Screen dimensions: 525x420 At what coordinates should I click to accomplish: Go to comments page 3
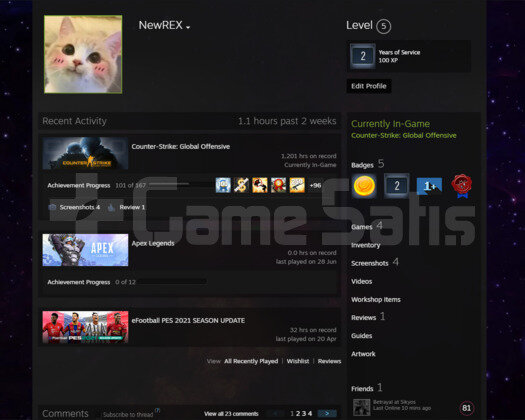click(304, 414)
